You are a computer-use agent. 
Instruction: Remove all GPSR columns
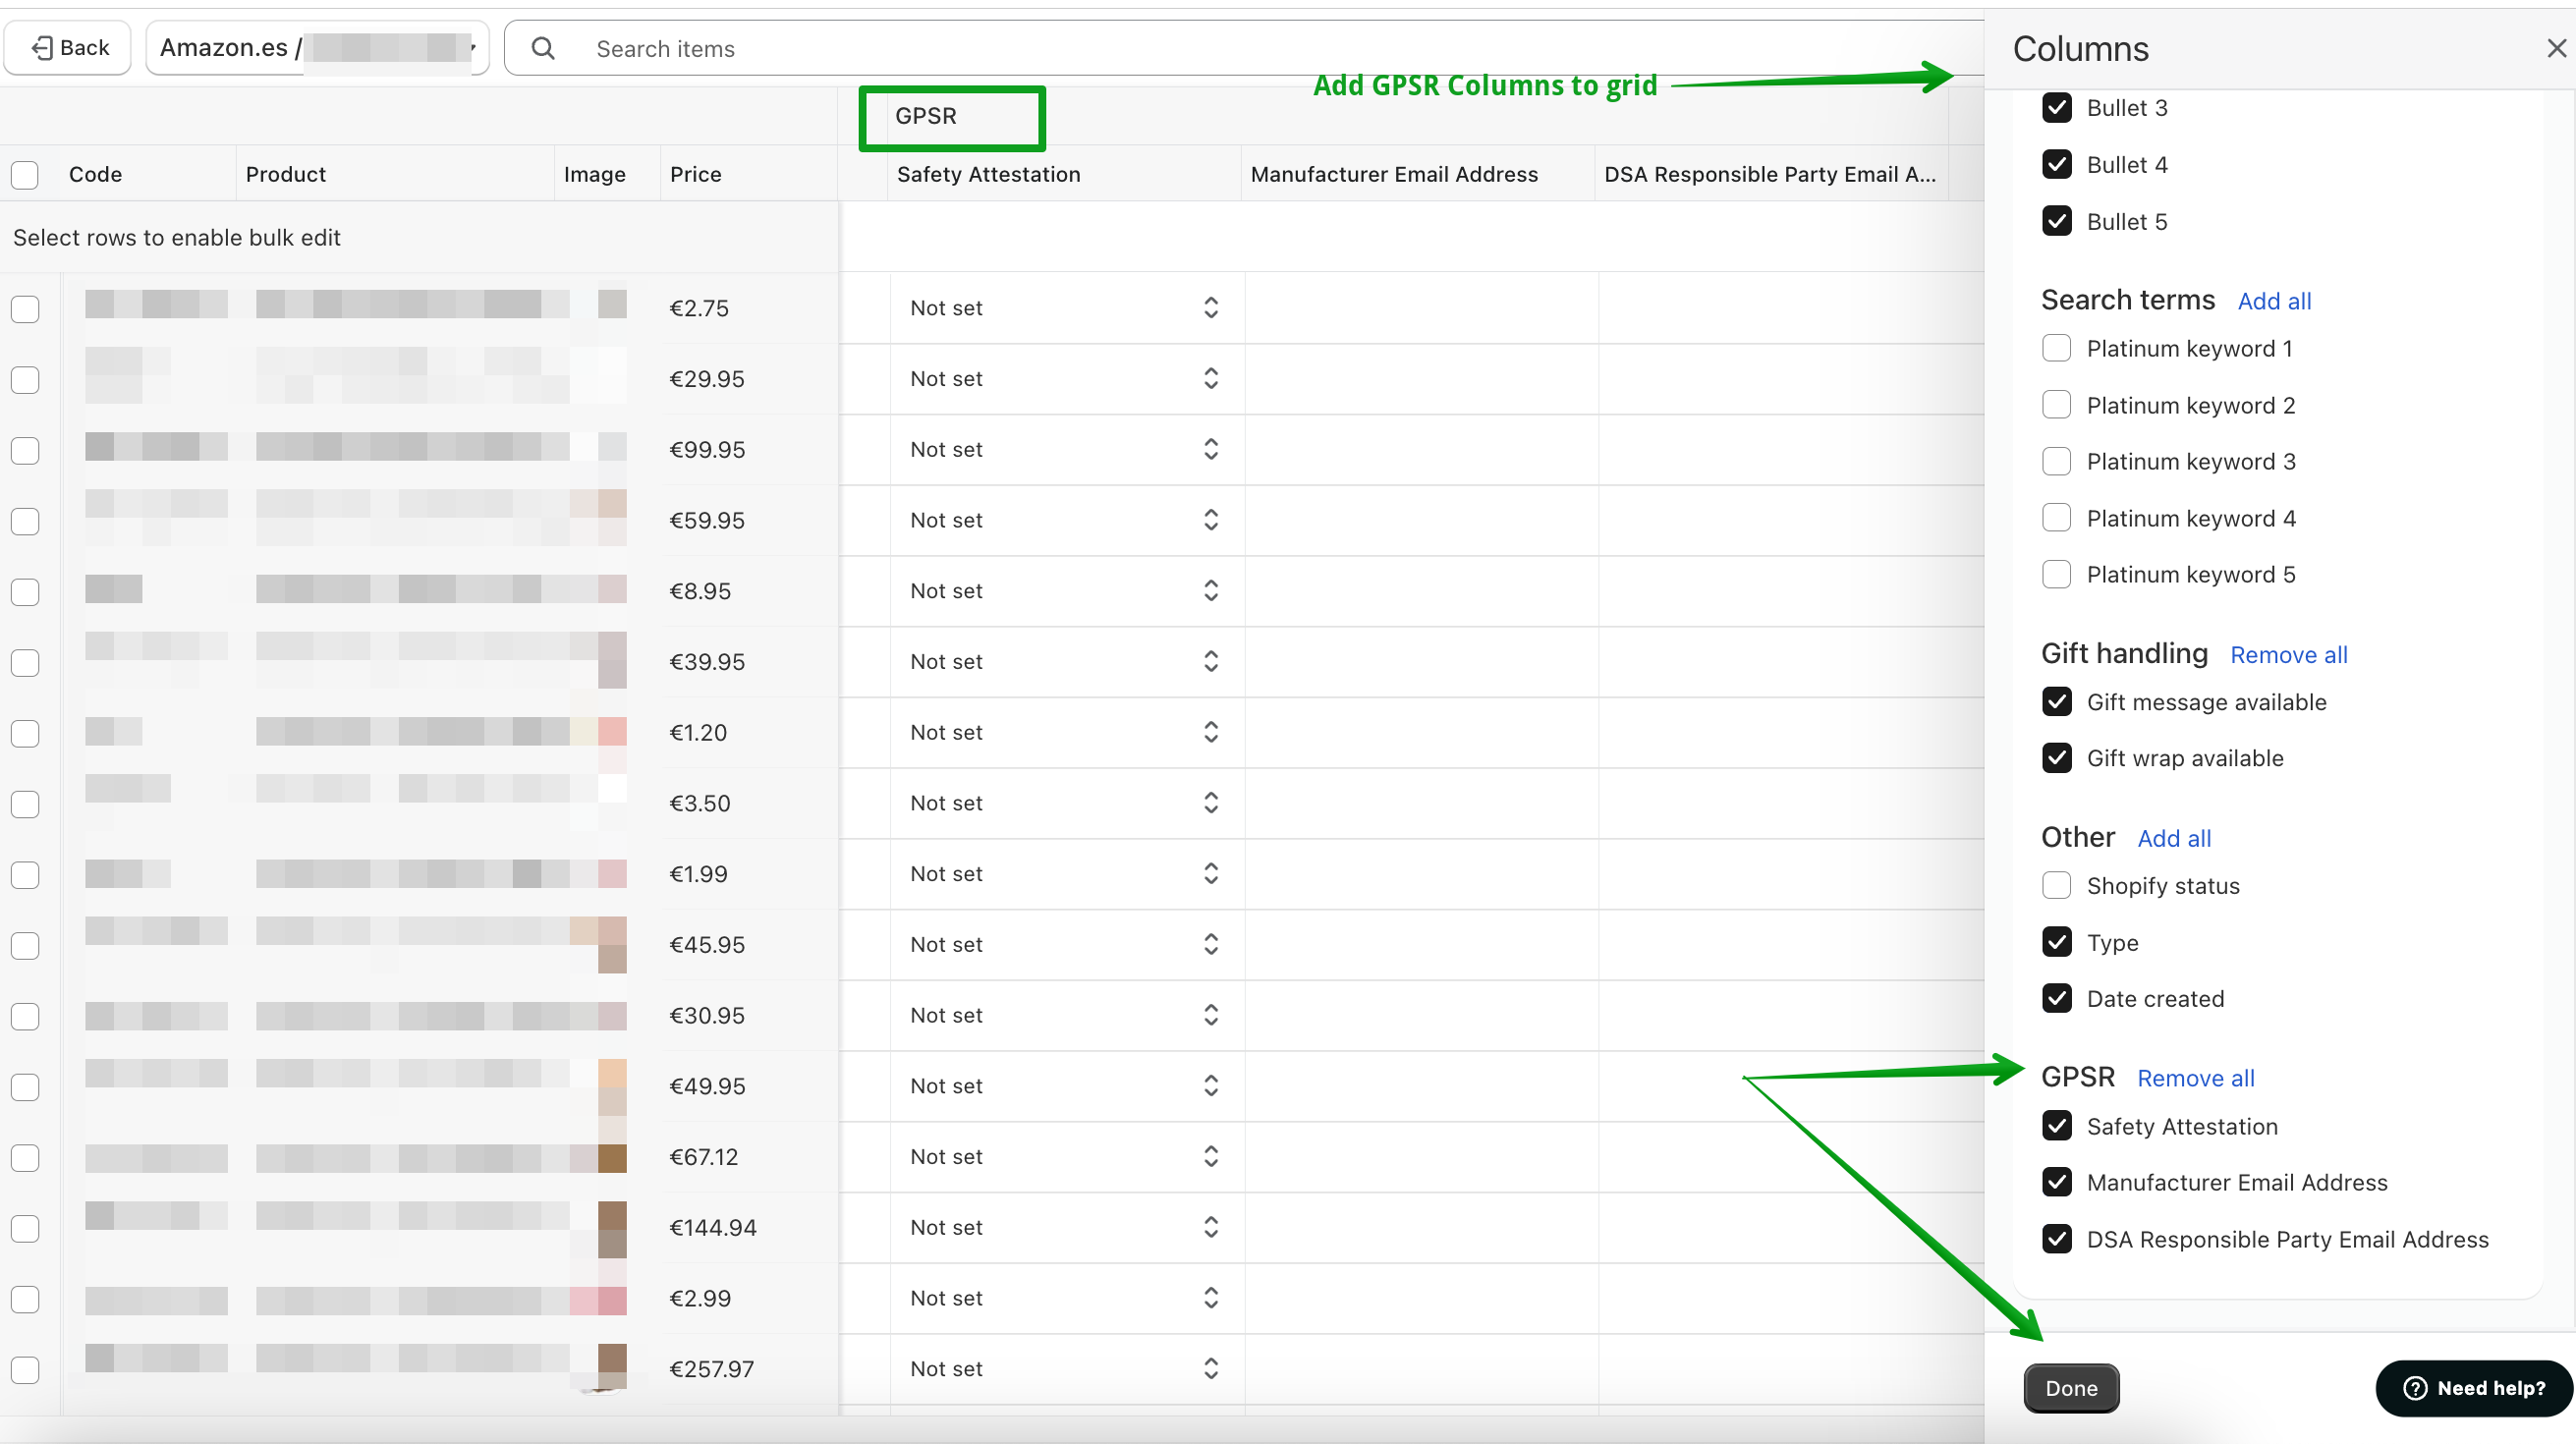(x=2196, y=1079)
